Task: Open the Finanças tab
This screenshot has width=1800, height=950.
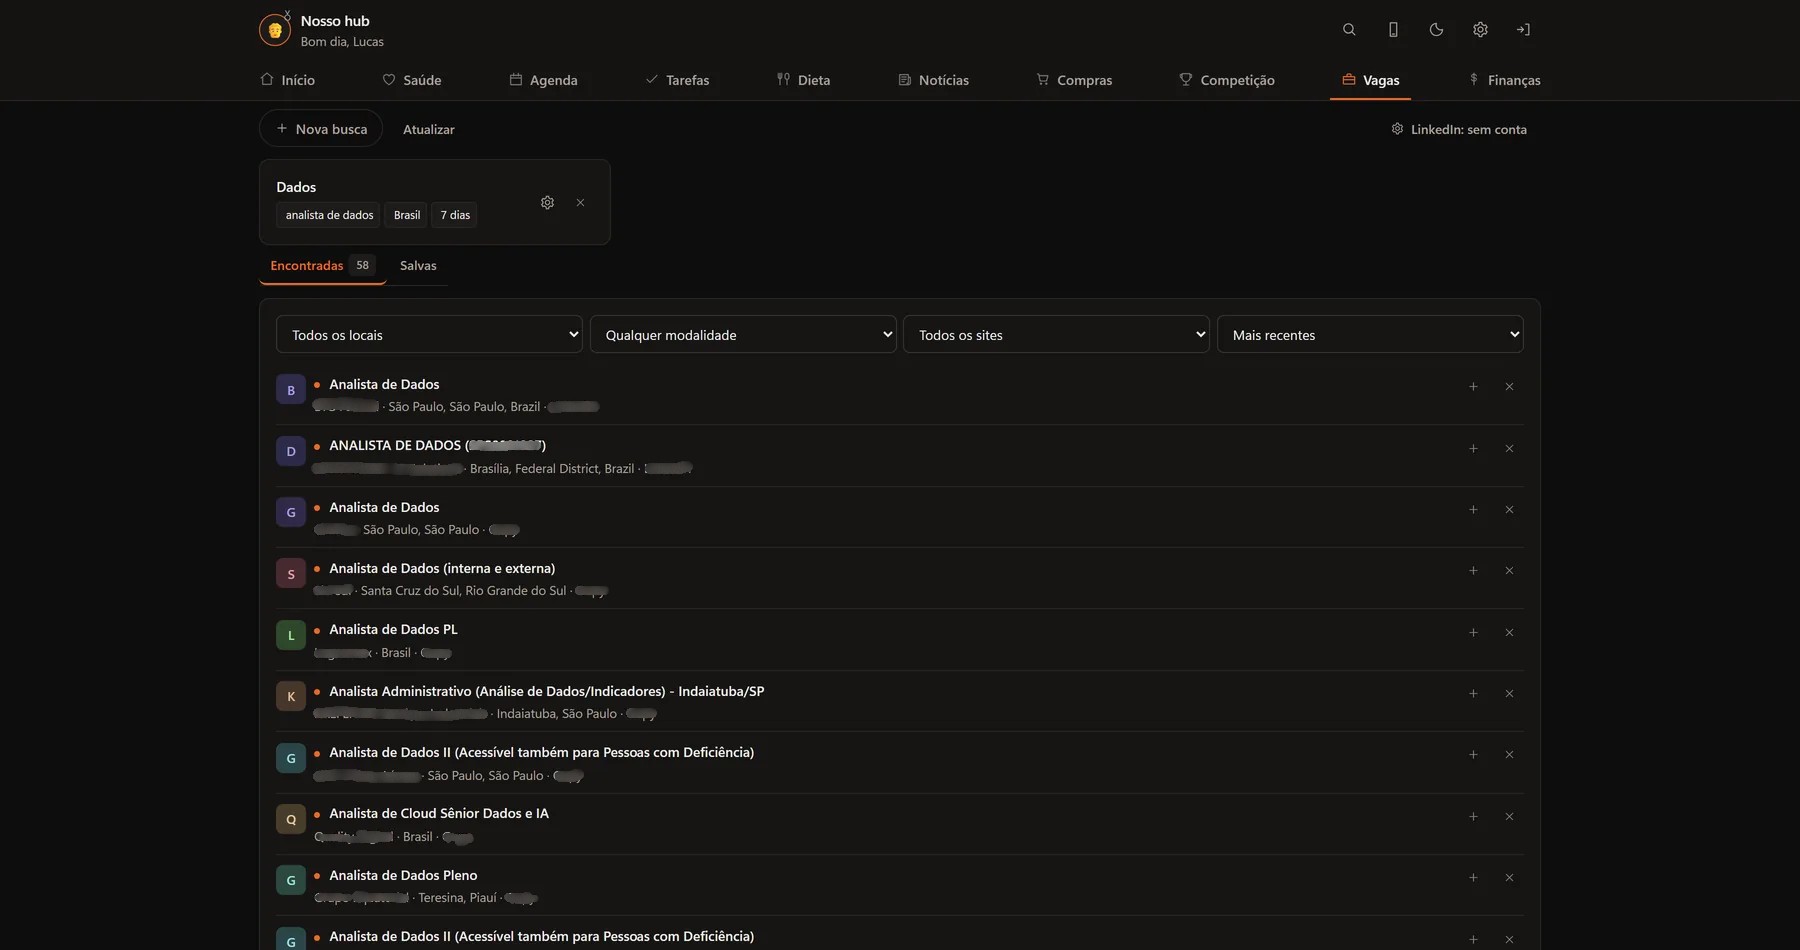Action: (x=1504, y=80)
